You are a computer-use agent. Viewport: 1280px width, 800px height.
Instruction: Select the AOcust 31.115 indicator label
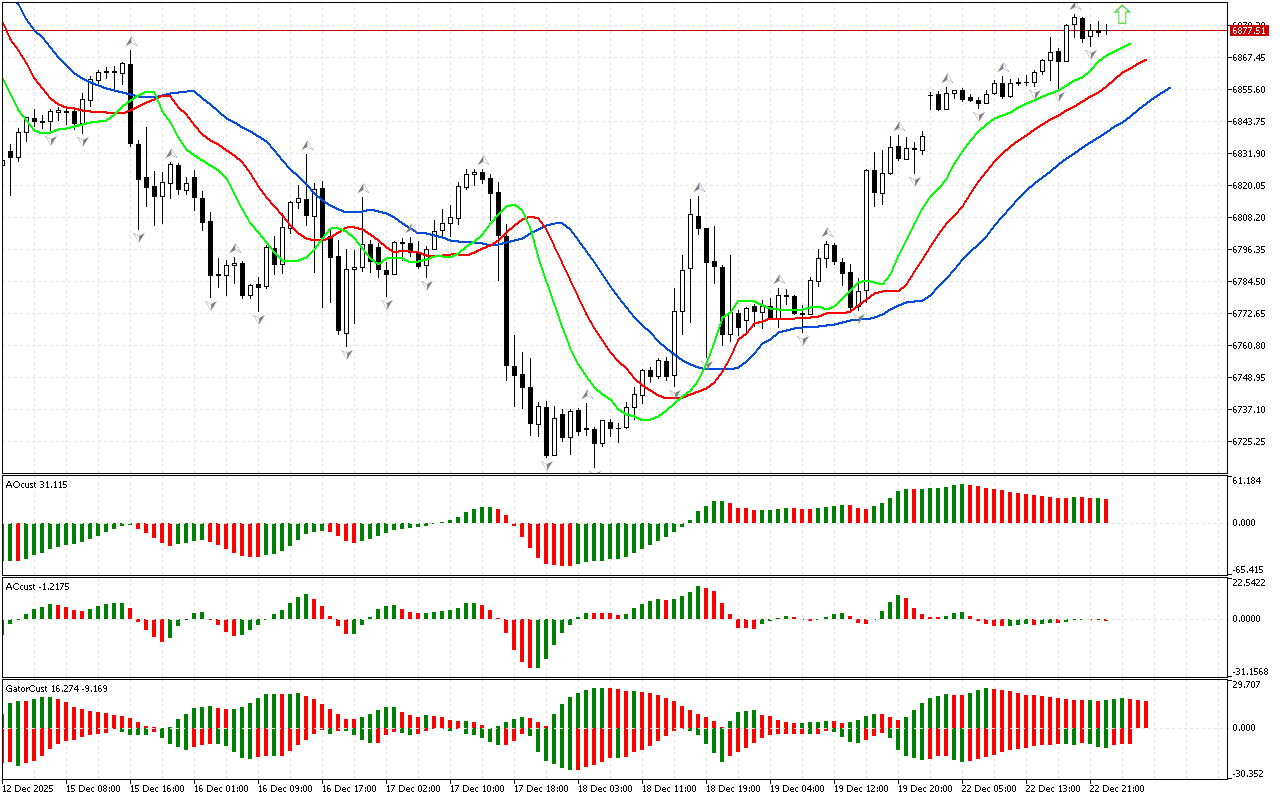click(x=37, y=485)
